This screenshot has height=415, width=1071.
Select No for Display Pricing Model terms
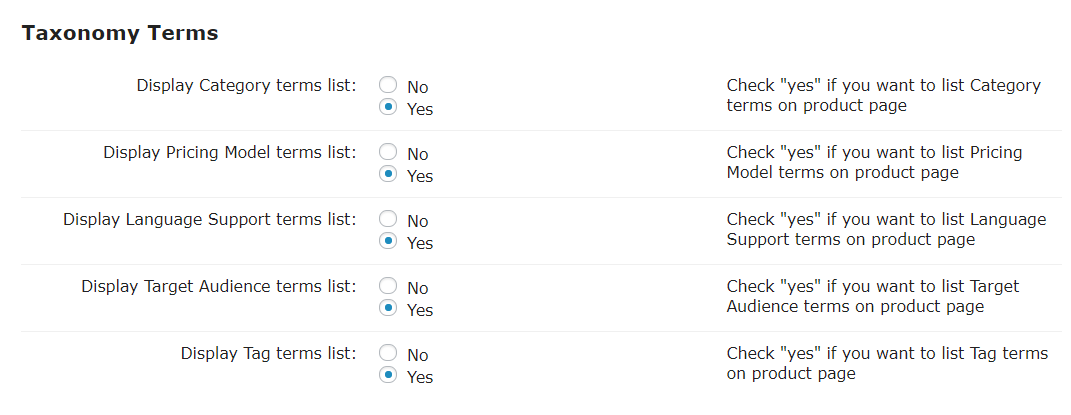point(389,153)
